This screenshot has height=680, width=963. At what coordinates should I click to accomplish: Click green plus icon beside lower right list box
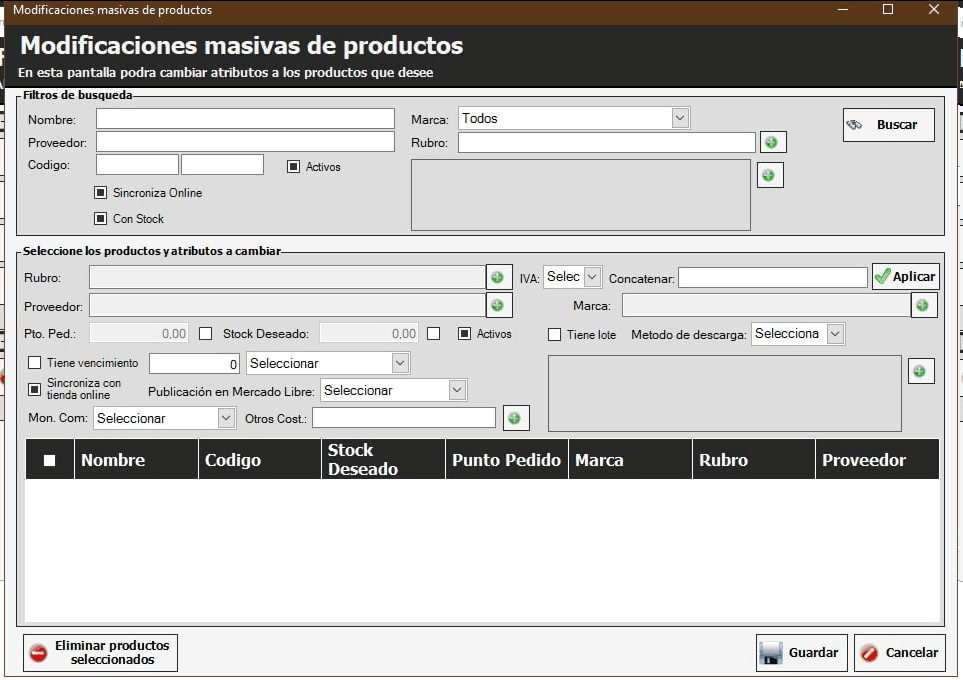[x=920, y=372]
